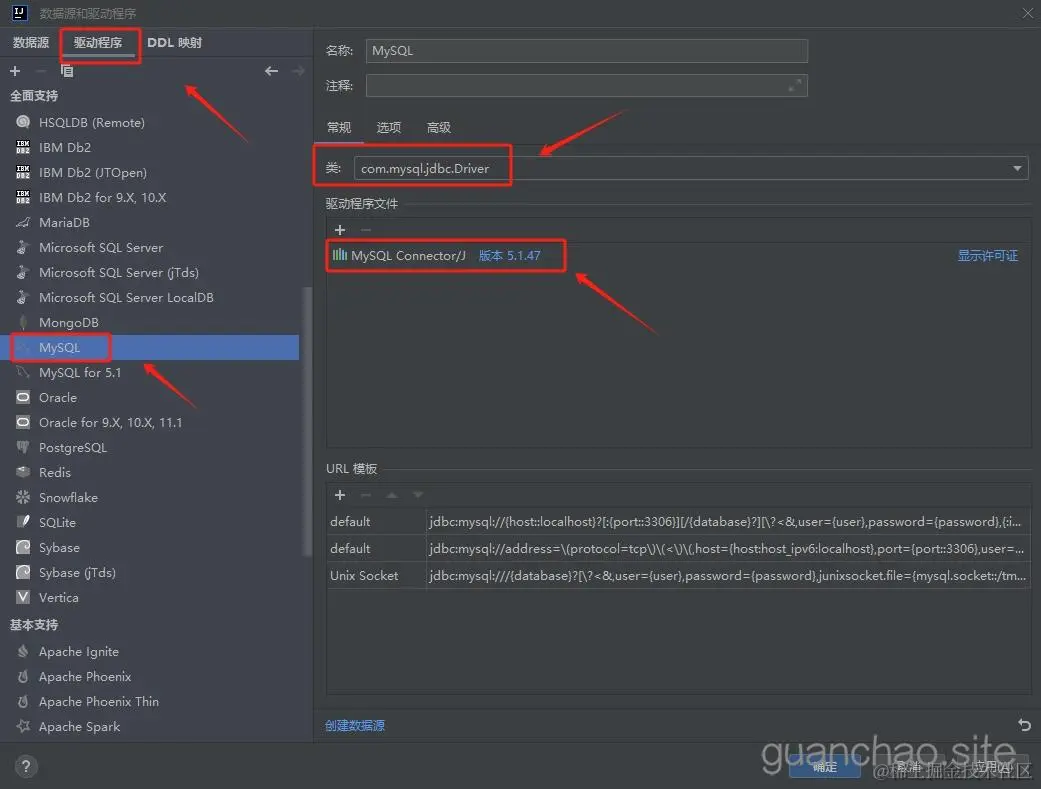Select the jdbc:mysql://address= URL template row
The image size is (1041, 789).
[679, 549]
